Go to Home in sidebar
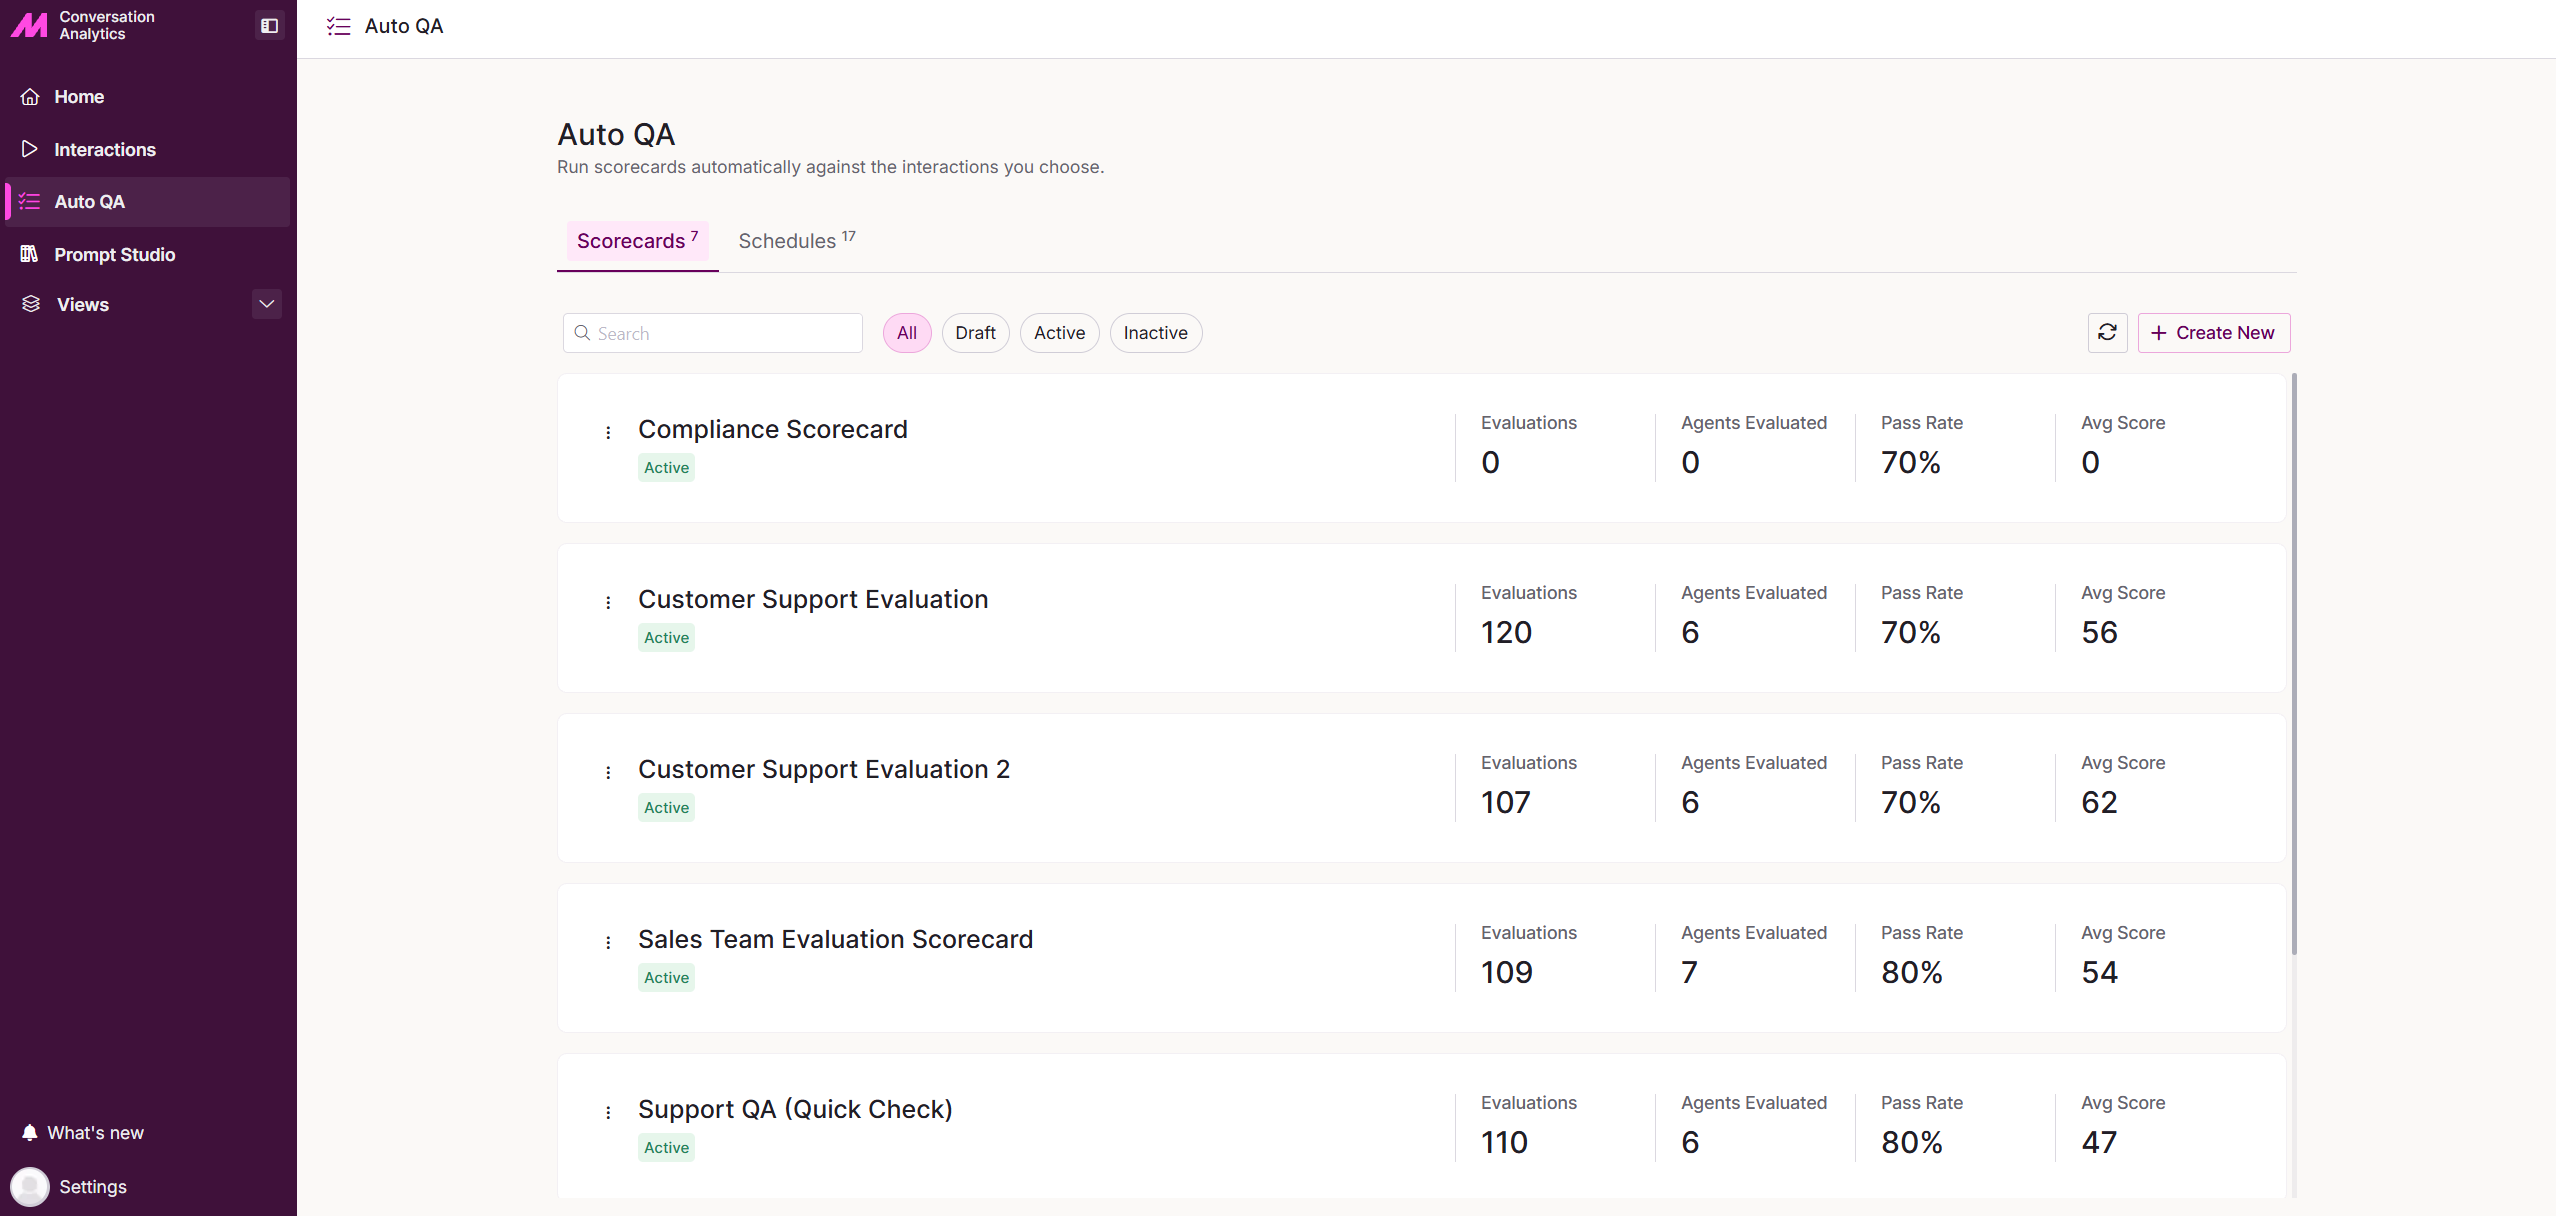Screen dimensions: 2556x1216 pyautogui.click(x=148, y=97)
